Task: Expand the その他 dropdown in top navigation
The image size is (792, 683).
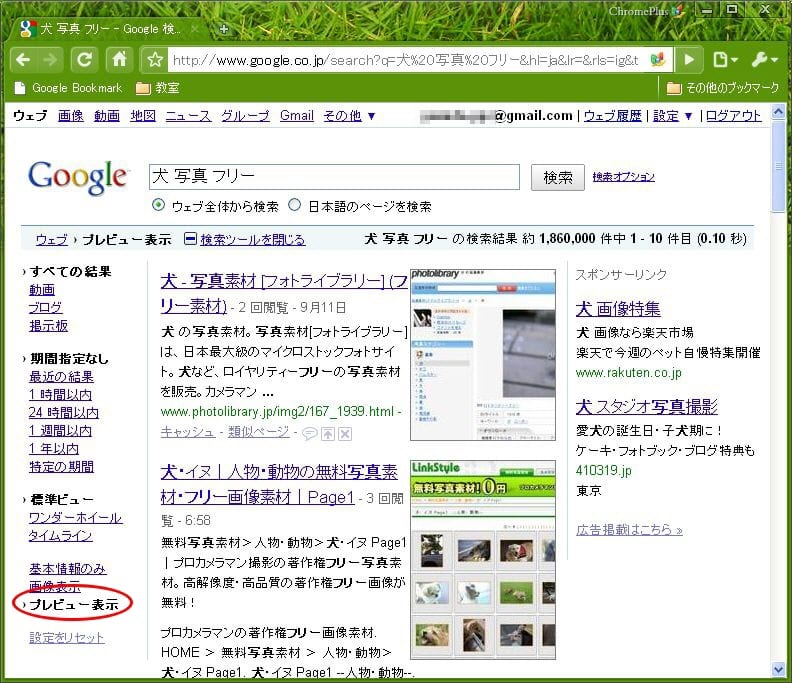Action: (x=349, y=116)
